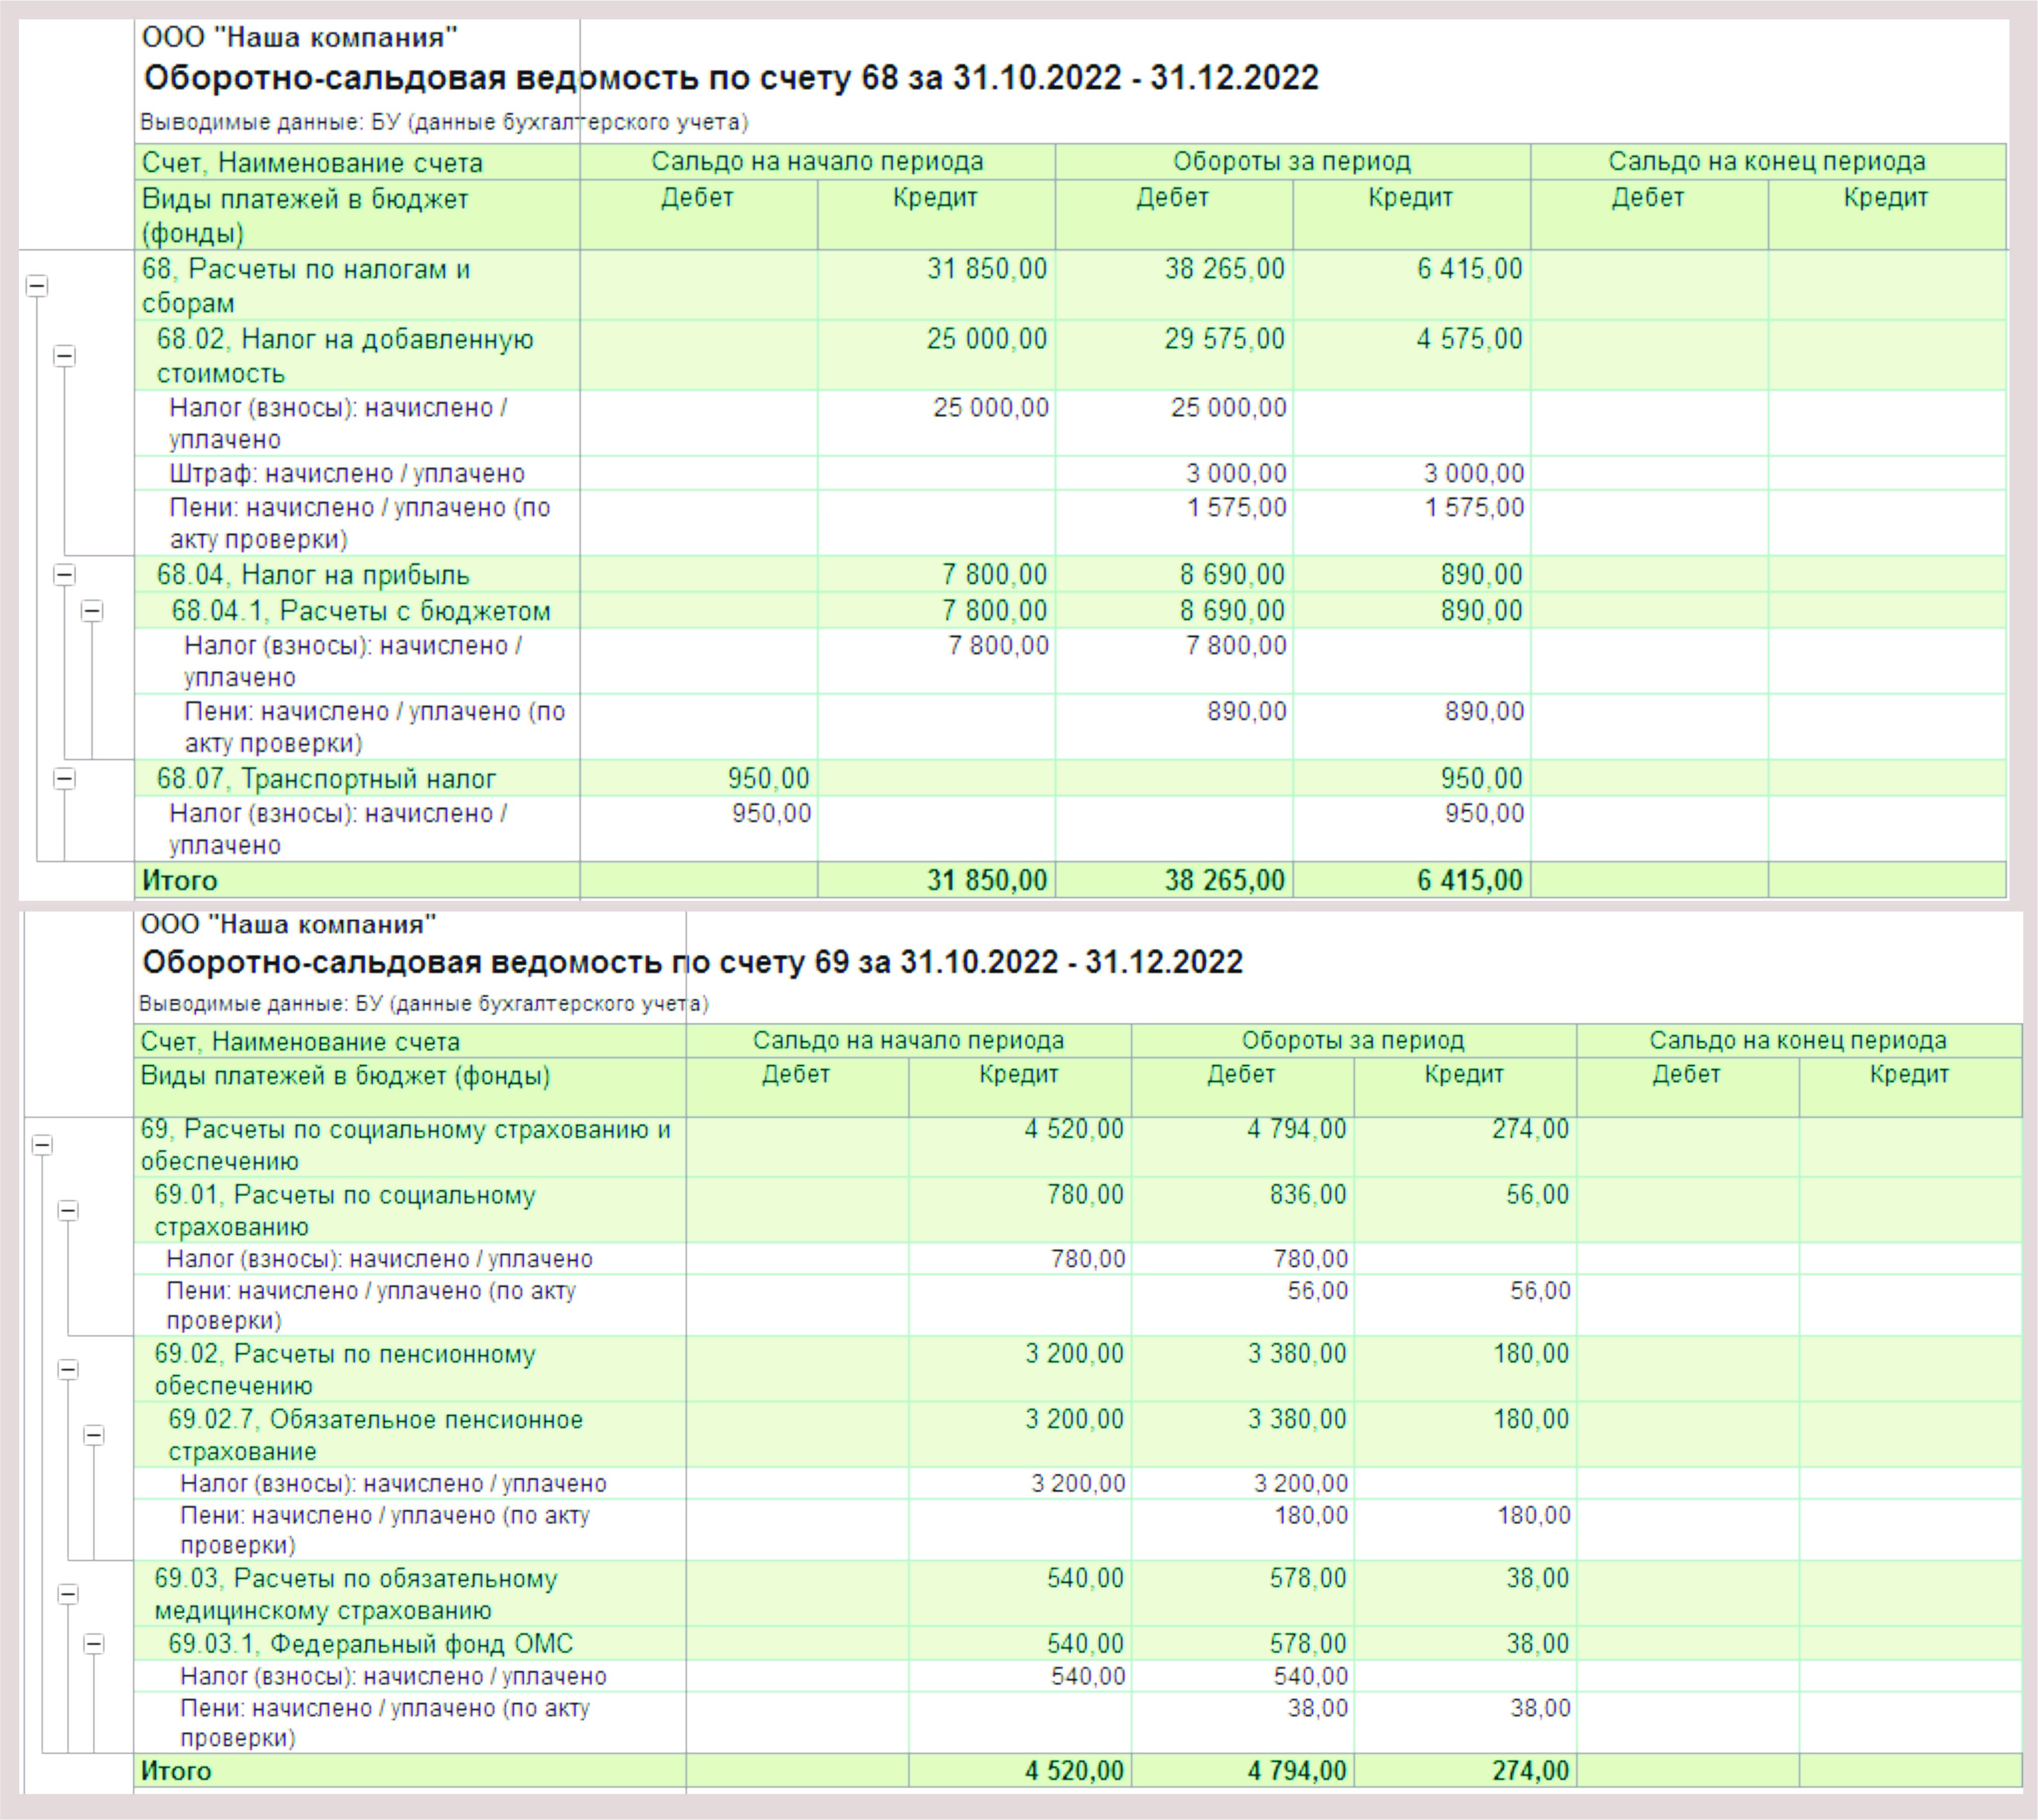Image resolution: width=2038 pixels, height=1820 pixels.
Task: Collapse the 68.07 Транспортный налог group
Action: (x=64, y=779)
